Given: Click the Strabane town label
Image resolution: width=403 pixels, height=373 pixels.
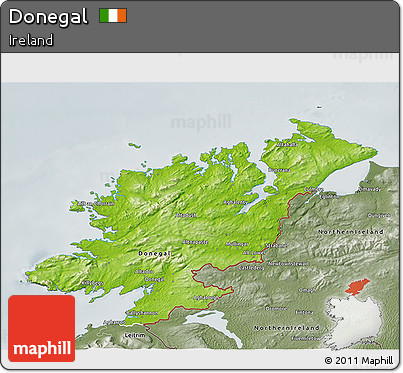Looking at the screenshot, I should [276, 246].
